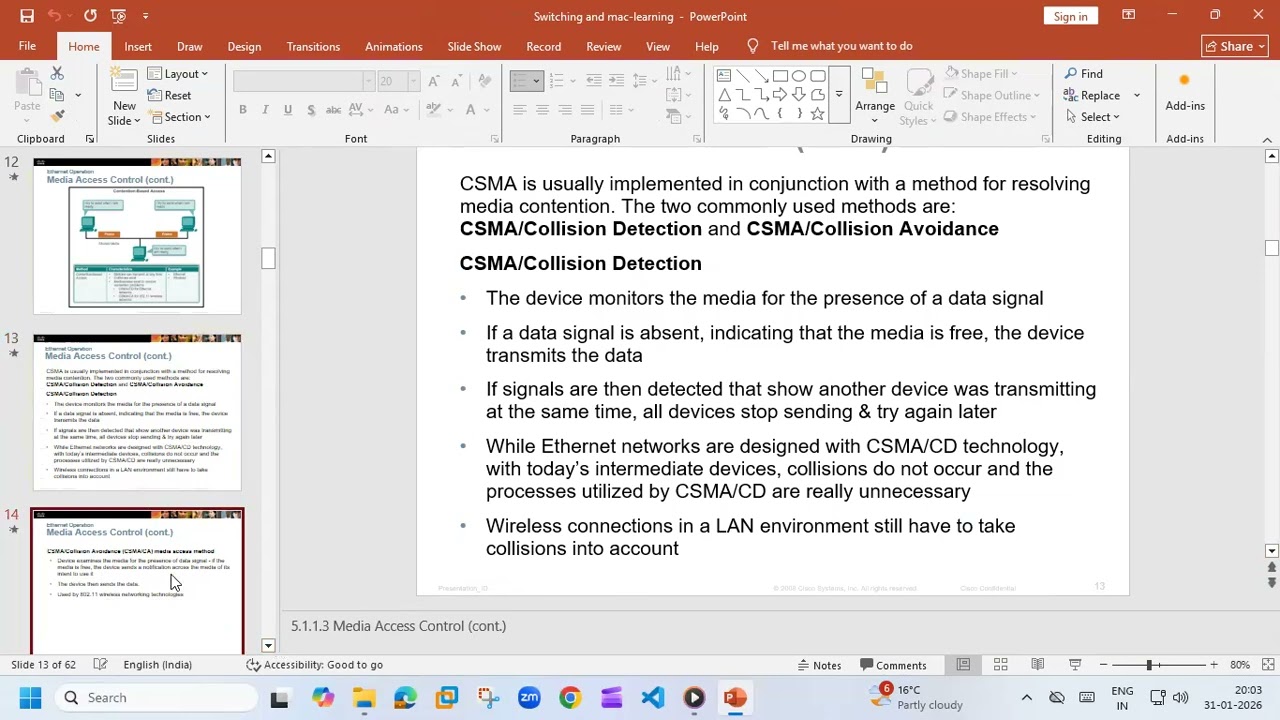
Task: Switch to the Transitions tab
Action: (x=313, y=46)
